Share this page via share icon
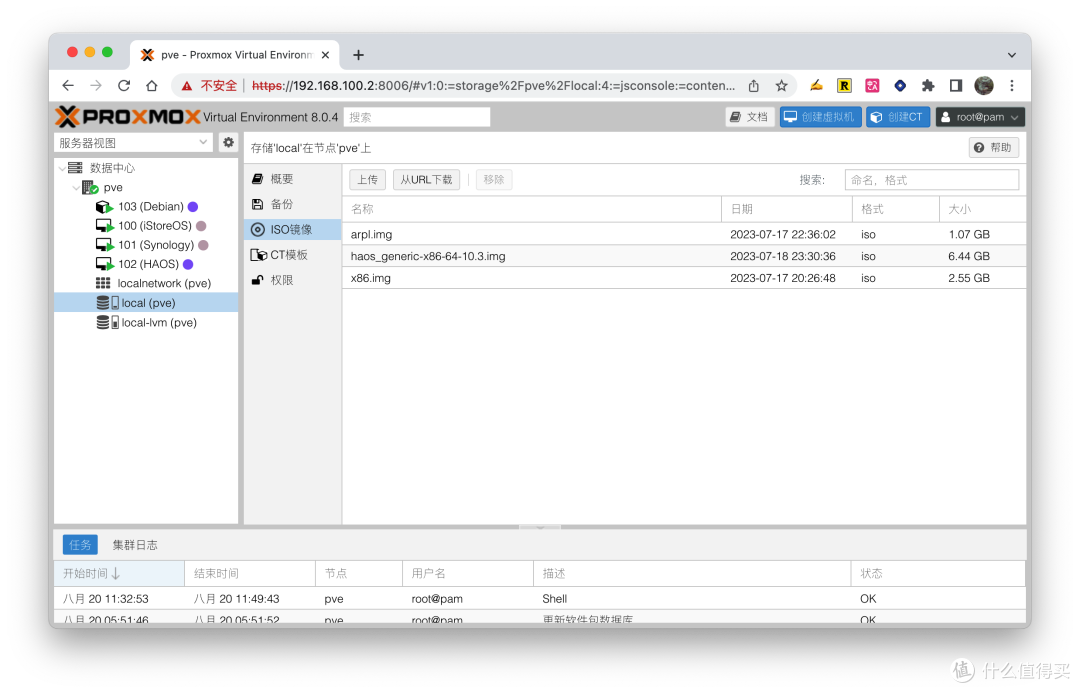 [754, 85]
